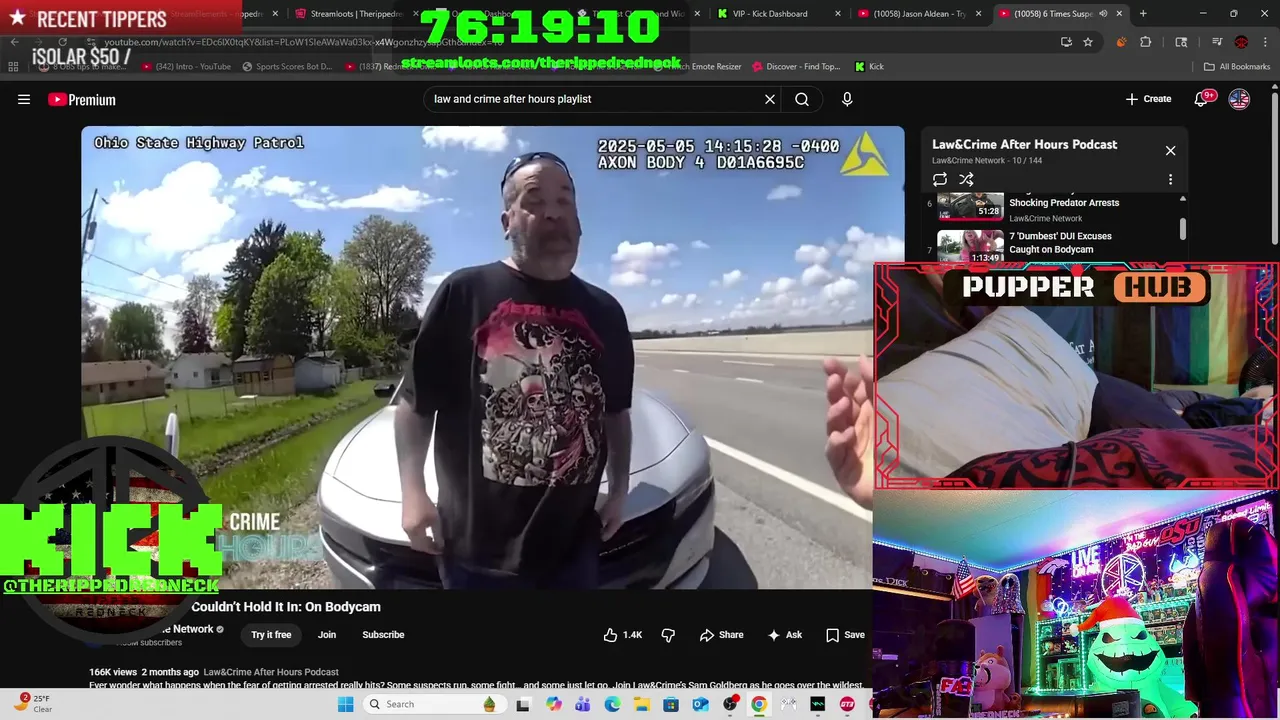Open the 'Sports Scores Bot D...' bookmark

pyautogui.click(x=287, y=67)
